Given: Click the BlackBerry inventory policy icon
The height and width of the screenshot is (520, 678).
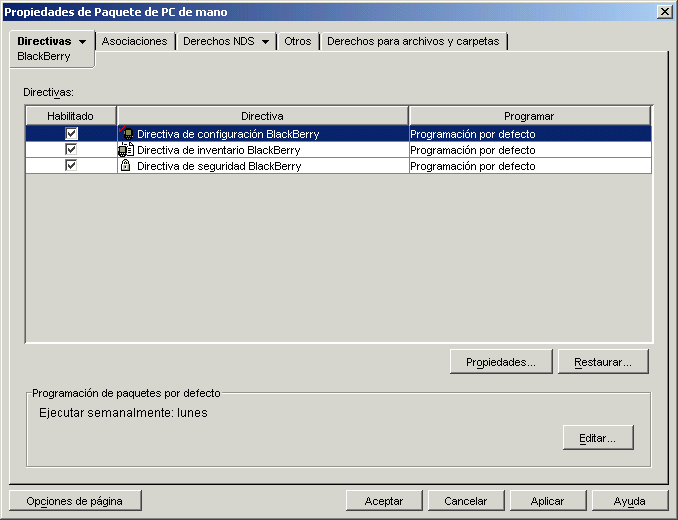Looking at the screenshot, I should point(126,150).
